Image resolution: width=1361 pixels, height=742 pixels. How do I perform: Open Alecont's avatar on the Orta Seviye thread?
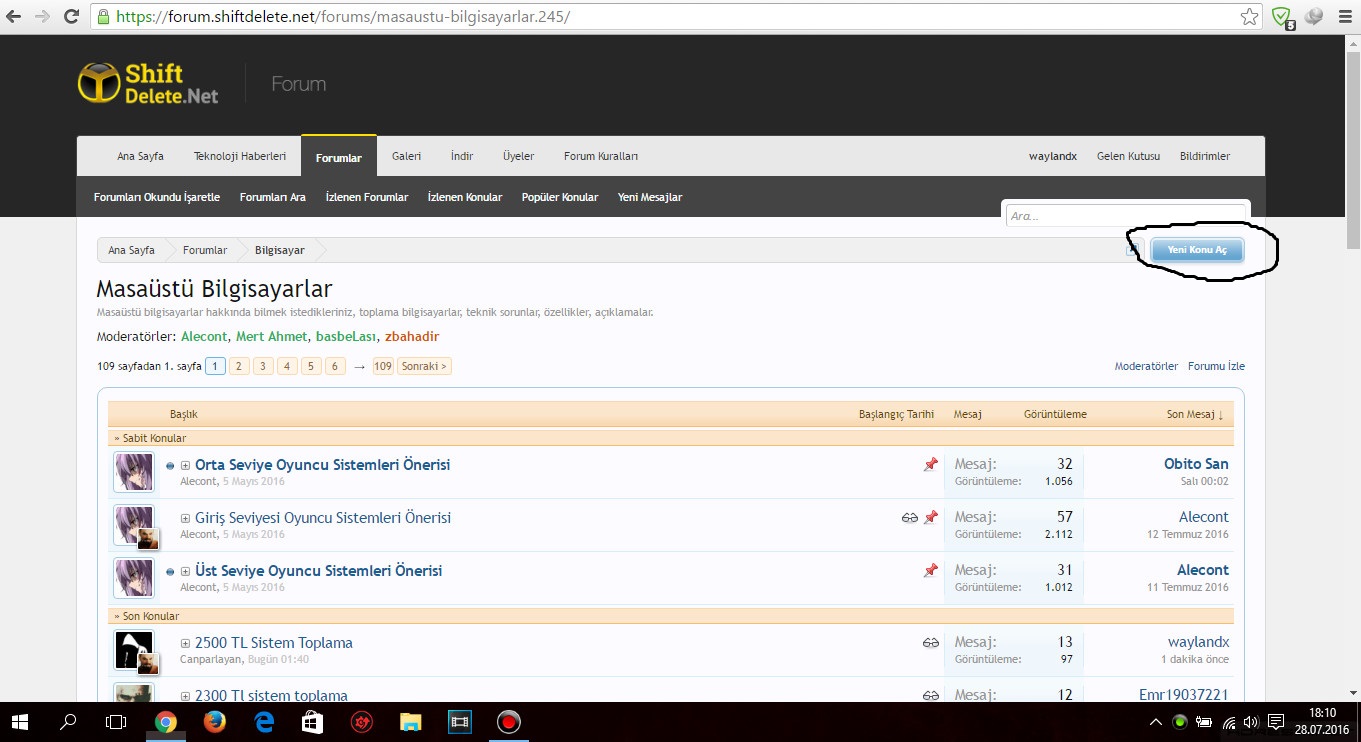[134, 472]
